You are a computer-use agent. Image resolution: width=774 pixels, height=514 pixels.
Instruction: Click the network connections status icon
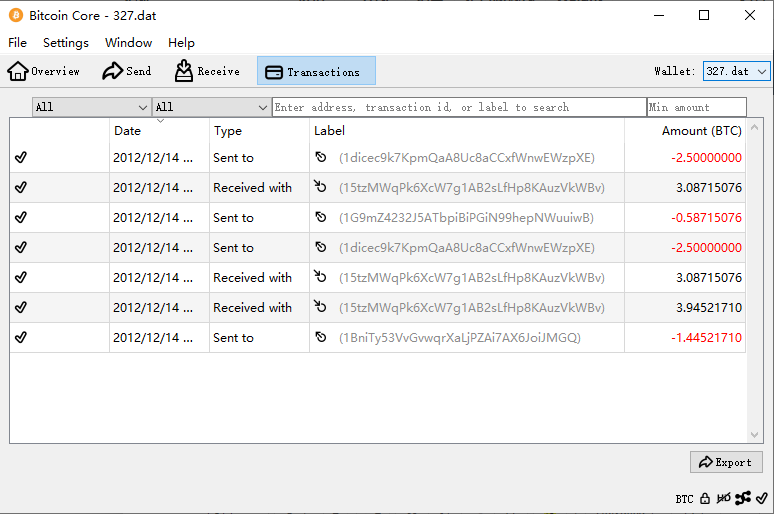tap(743, 498)
